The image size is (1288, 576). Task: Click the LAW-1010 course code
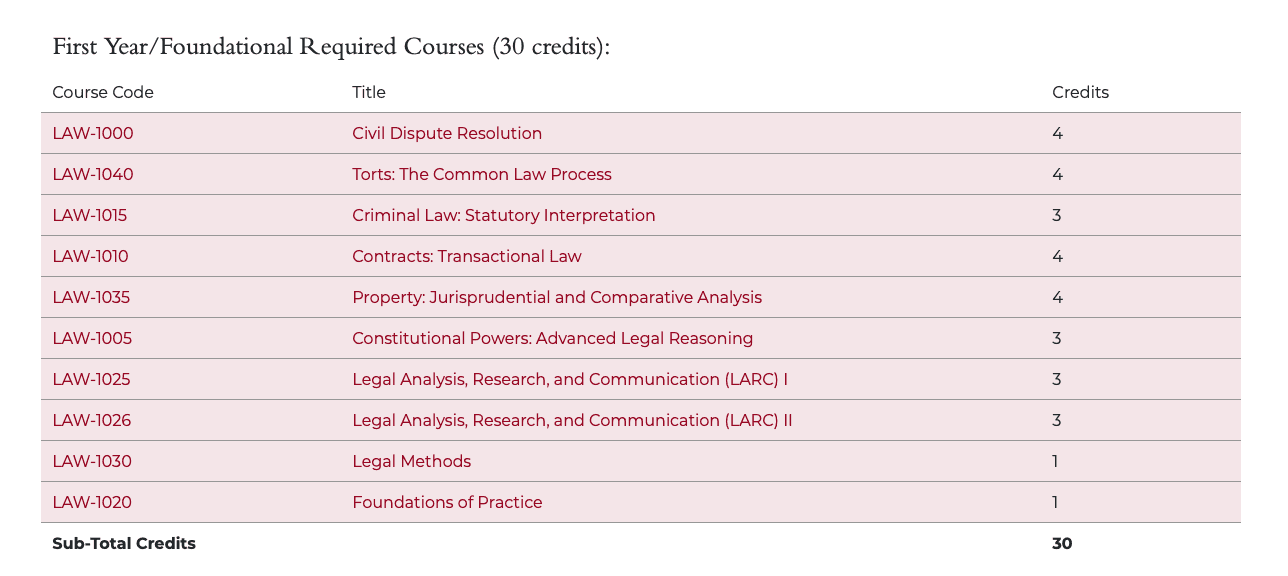pyautogui.click(x=90, y=257)
